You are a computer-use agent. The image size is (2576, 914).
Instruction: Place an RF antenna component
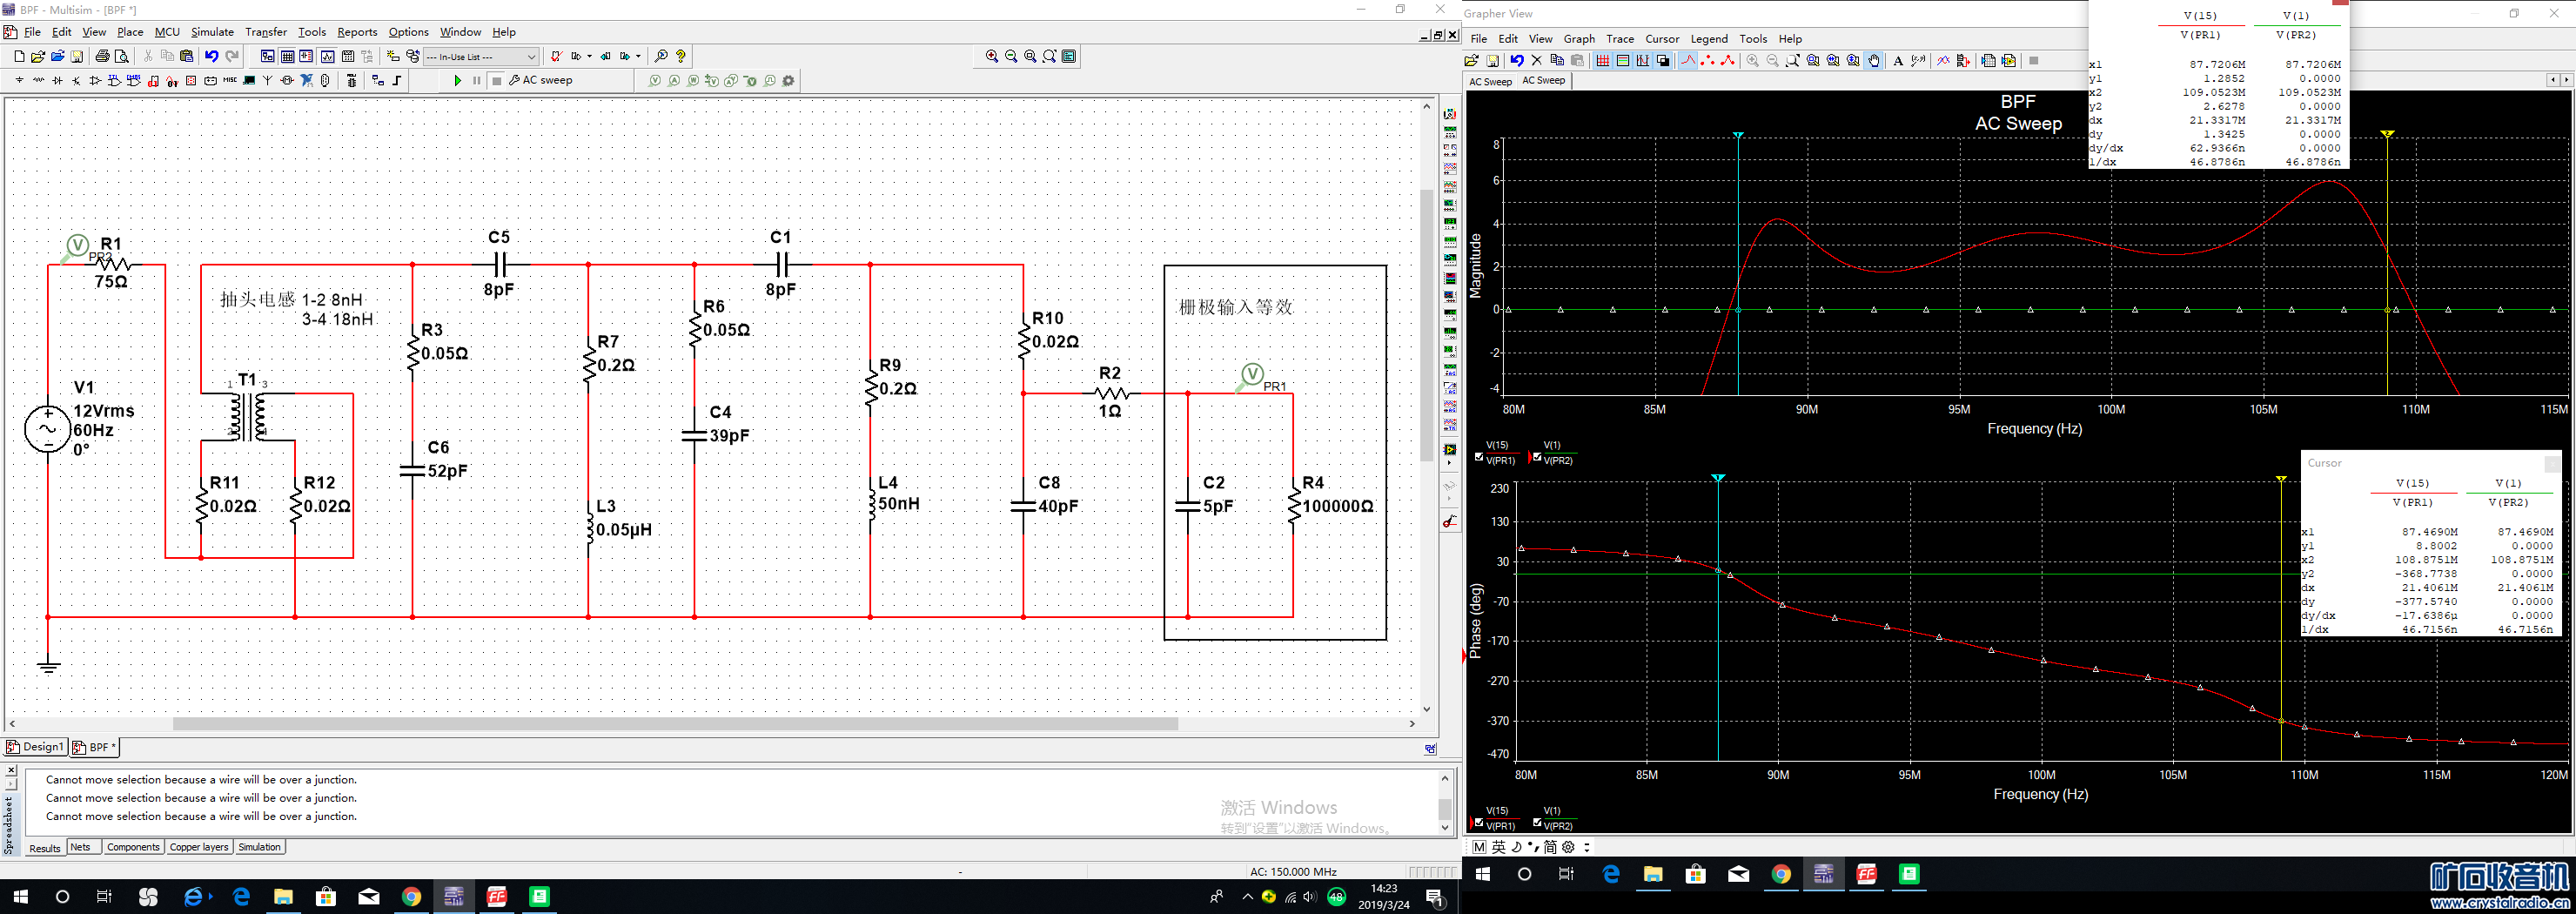(x=268, y=81)
